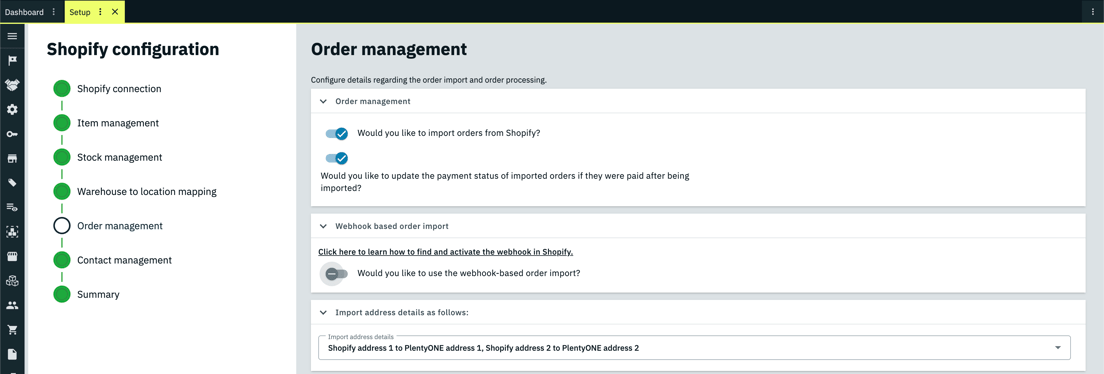Click the price tag icon in the sidebar
The width and height of the screenshot is (1104, 374).
[x=12, y=183]
